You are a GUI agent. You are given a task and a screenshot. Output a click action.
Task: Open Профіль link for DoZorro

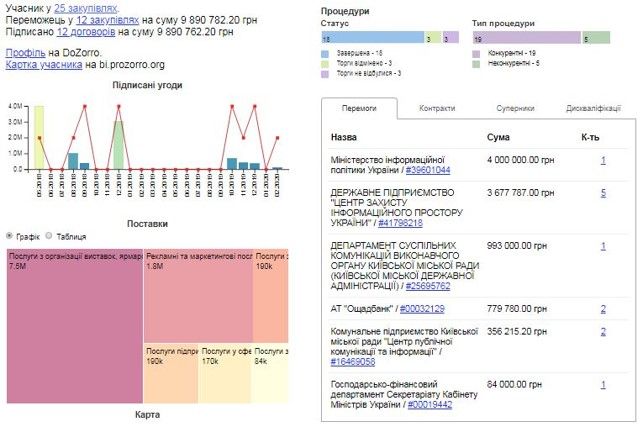[x=24, y=52]
